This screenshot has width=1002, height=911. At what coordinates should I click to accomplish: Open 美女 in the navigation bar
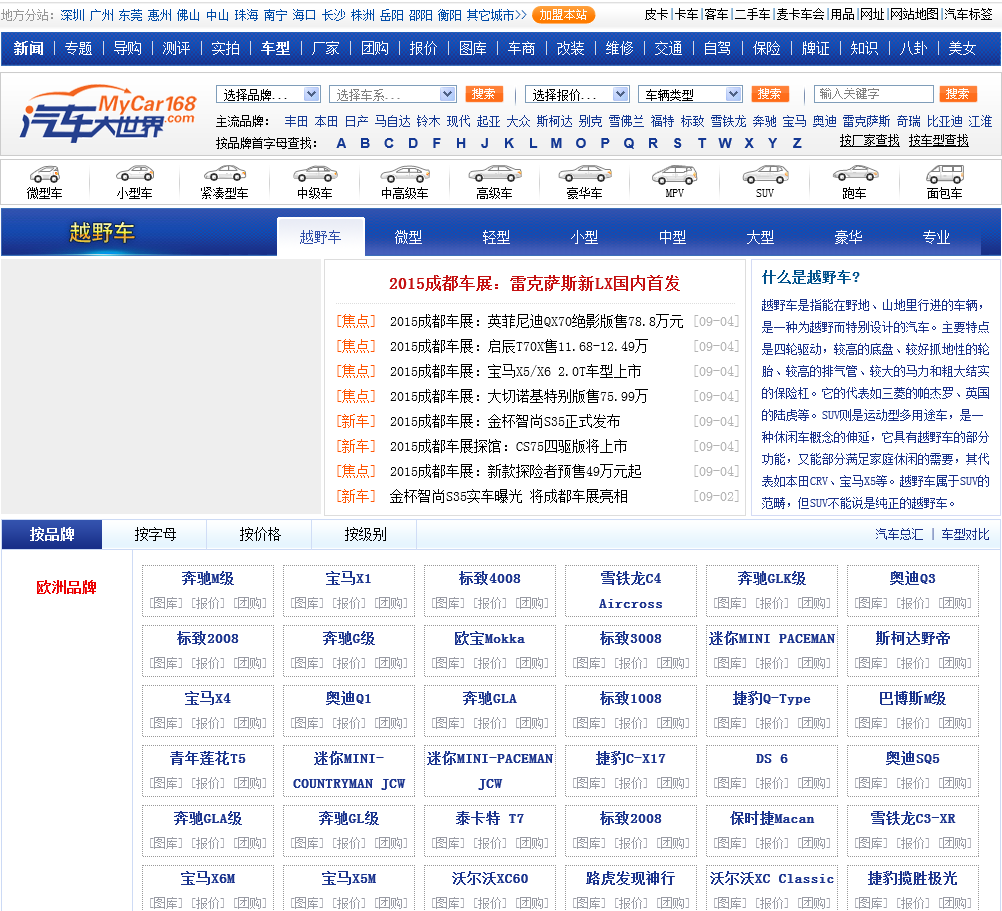[x=962, y=49]
